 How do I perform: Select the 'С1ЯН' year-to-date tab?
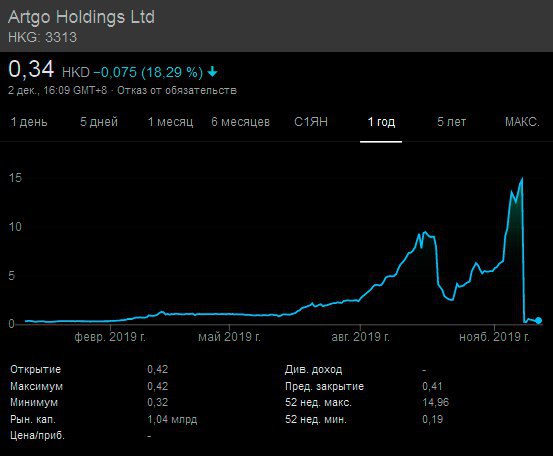pyautogui.click(x=311, y=122)
